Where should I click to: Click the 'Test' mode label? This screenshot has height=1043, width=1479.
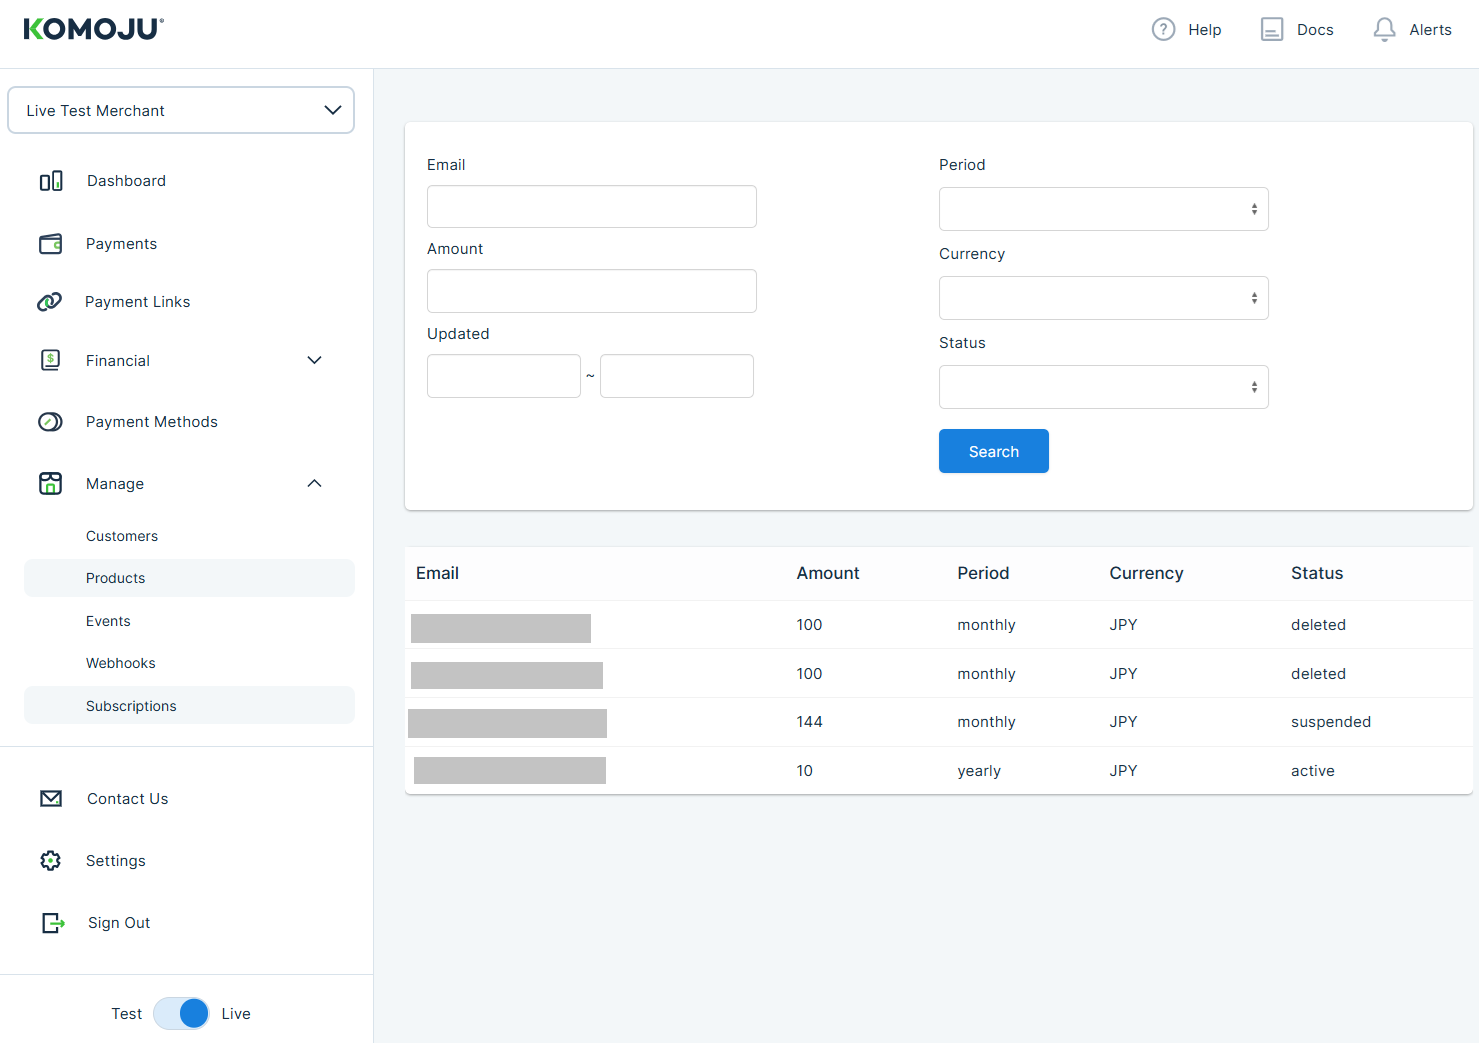coord(126,1014)
